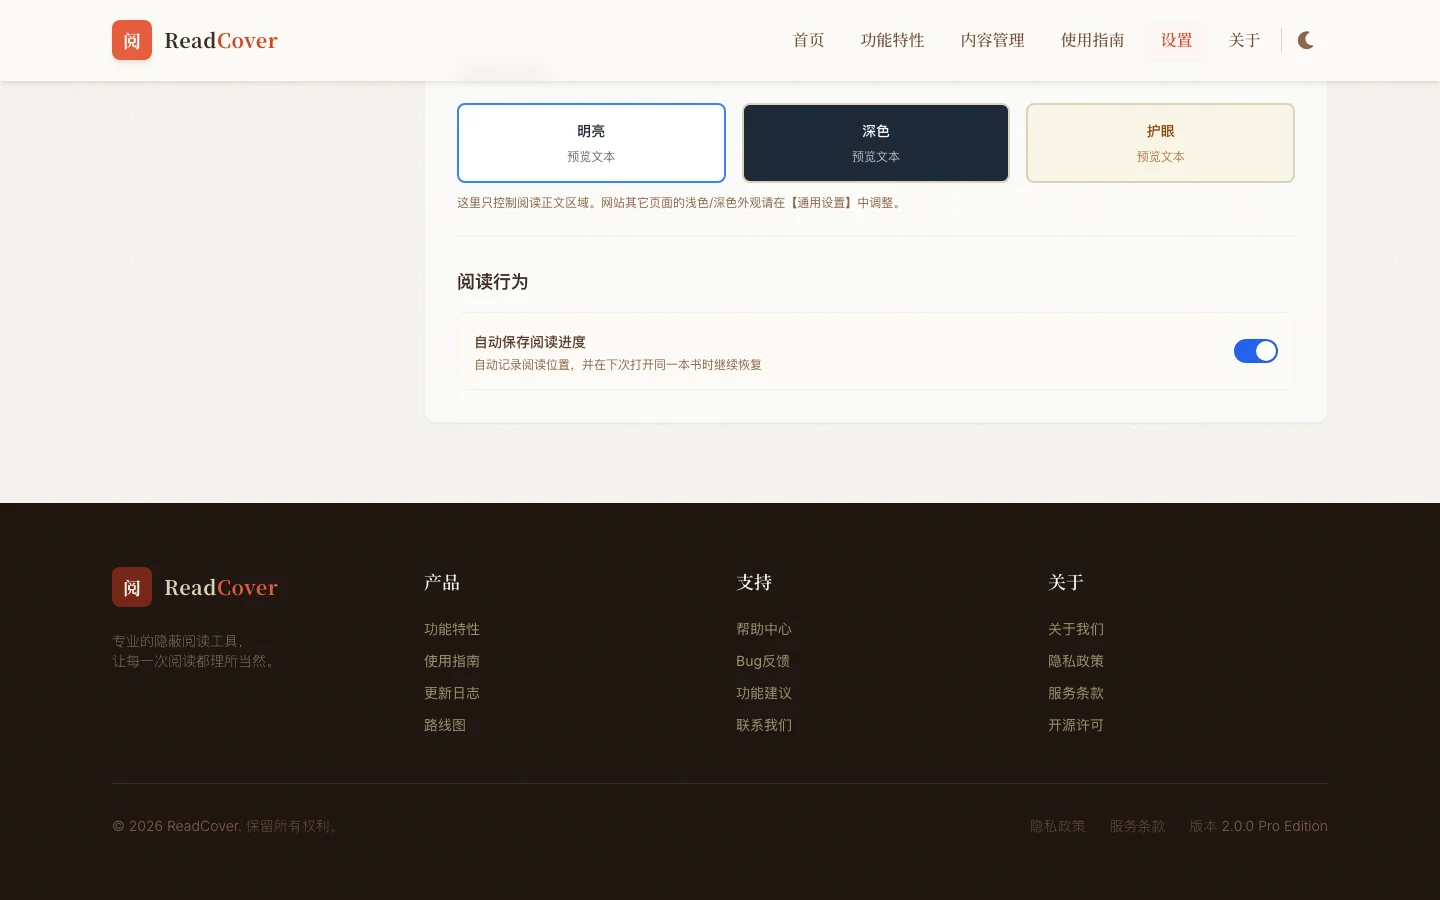Screen dimensions: 1440x900
Task: Open the 功能建议 footer link
Action: pos(764,693)
